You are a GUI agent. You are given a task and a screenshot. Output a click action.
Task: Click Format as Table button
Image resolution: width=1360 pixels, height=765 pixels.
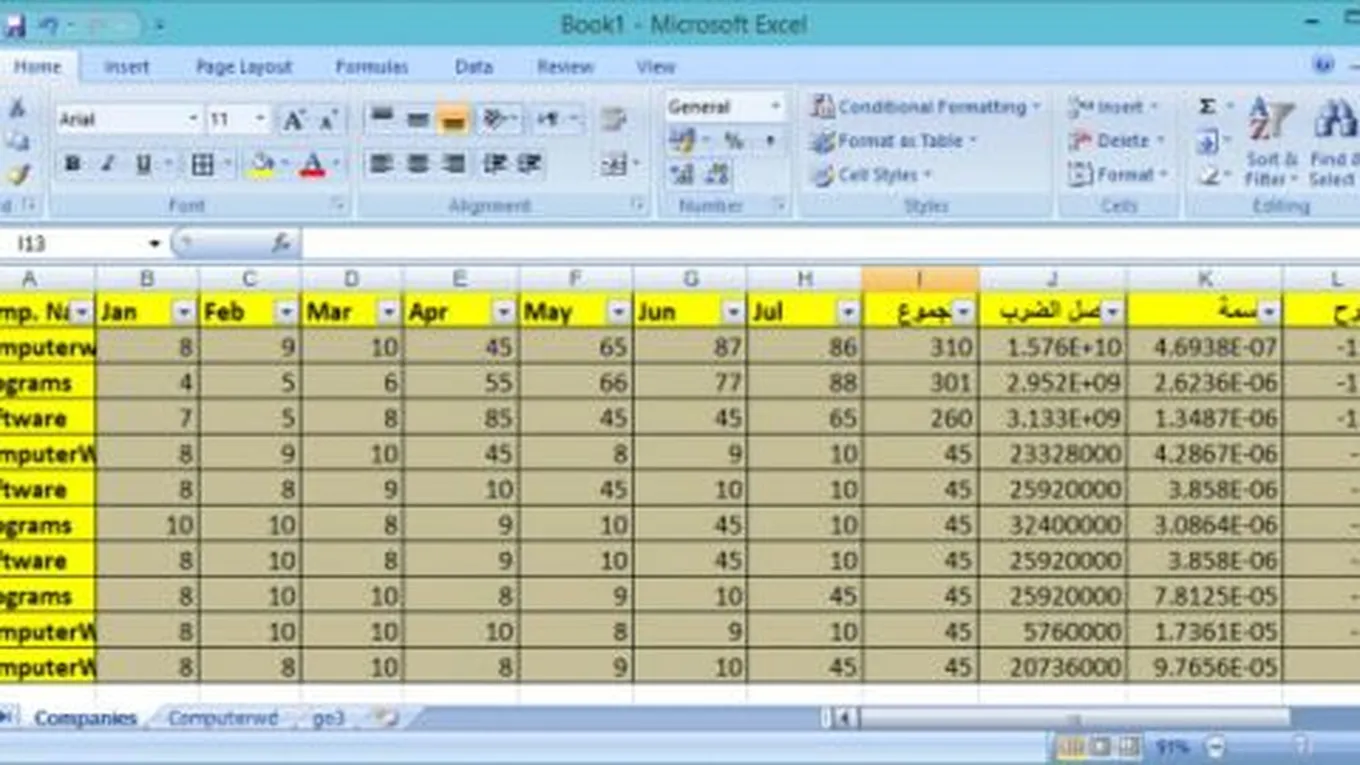pos(895,141)
